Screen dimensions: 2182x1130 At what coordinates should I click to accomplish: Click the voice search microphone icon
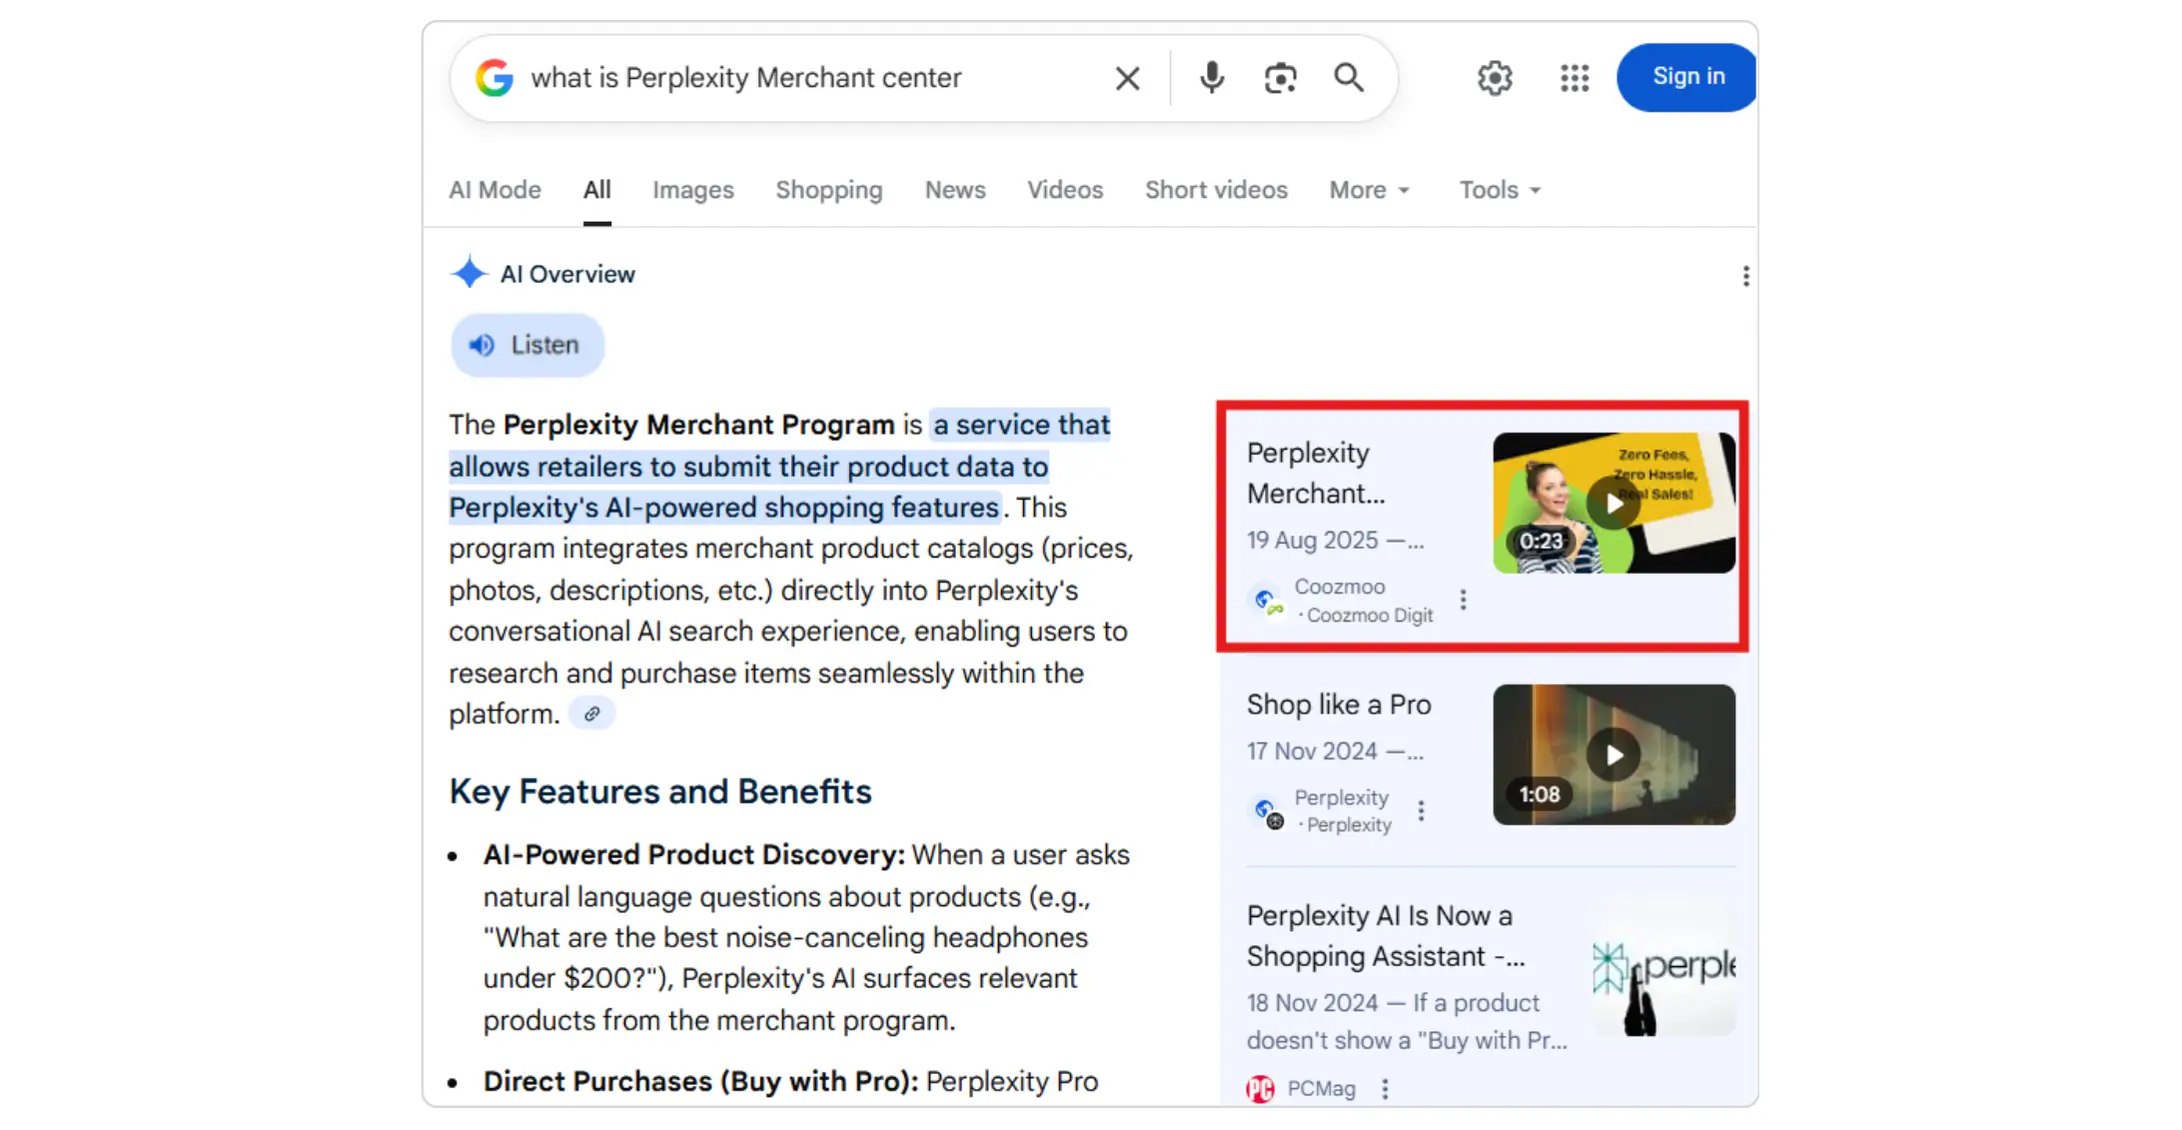[1211, 78]
